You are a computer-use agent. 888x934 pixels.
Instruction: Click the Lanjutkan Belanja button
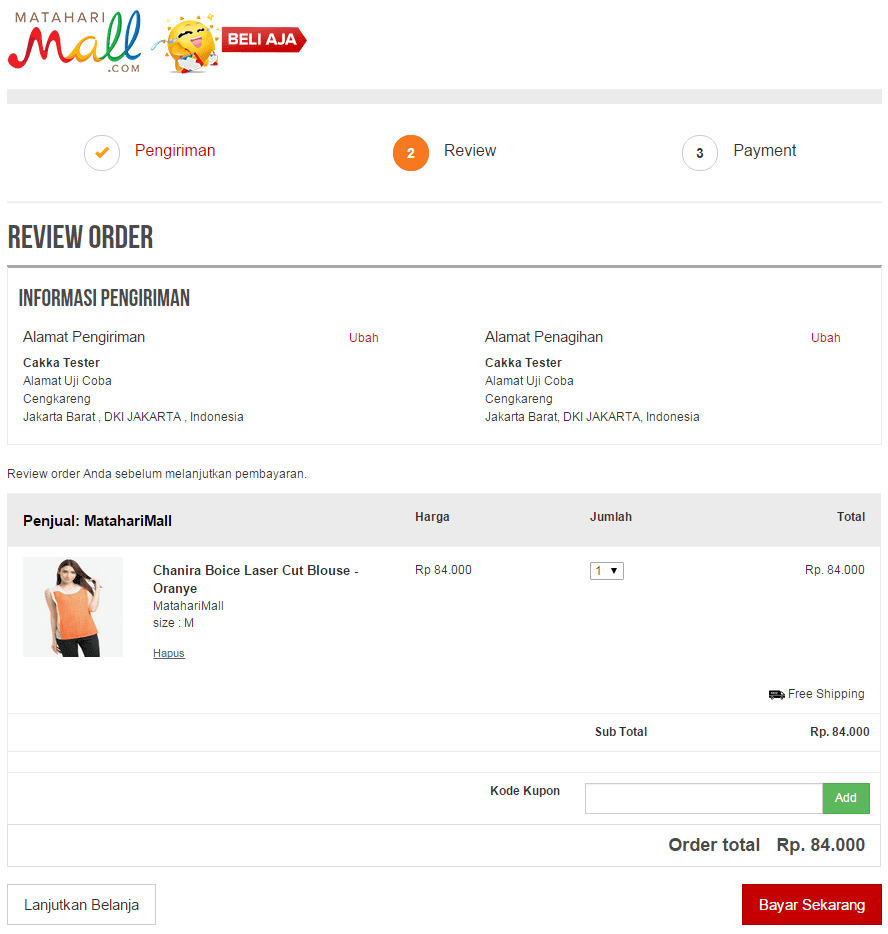coord(82,905)
